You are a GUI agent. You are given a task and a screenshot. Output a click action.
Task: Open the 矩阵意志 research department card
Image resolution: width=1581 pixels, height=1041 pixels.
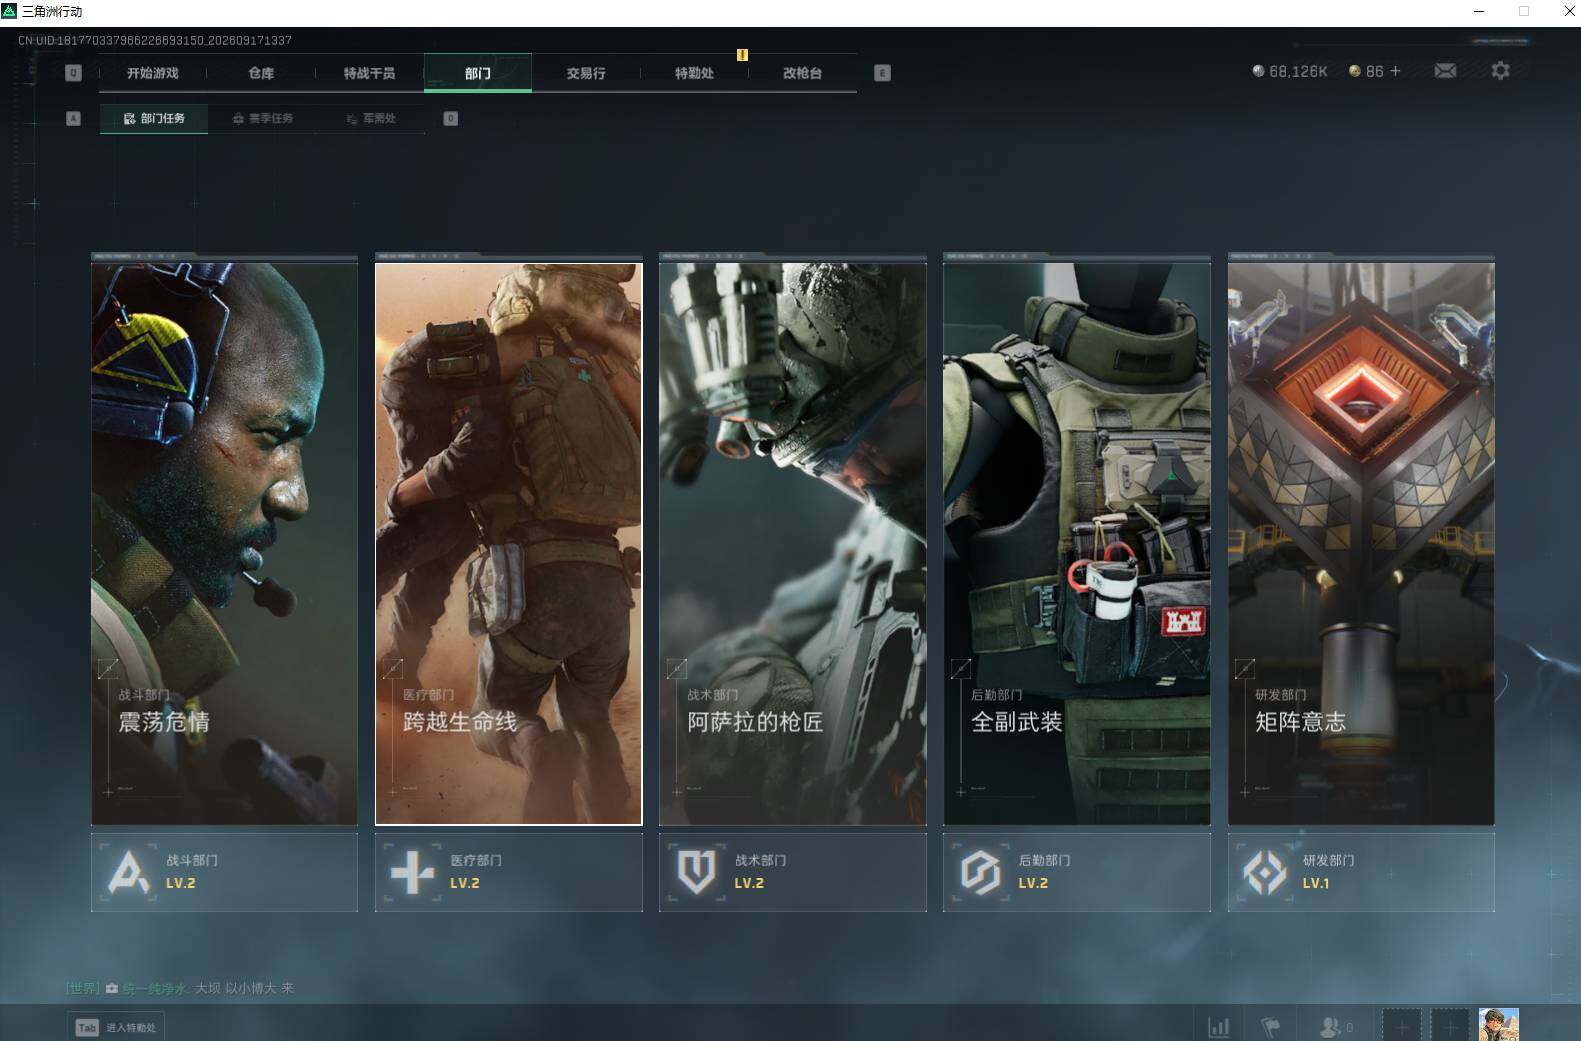tap(1361, 544)
